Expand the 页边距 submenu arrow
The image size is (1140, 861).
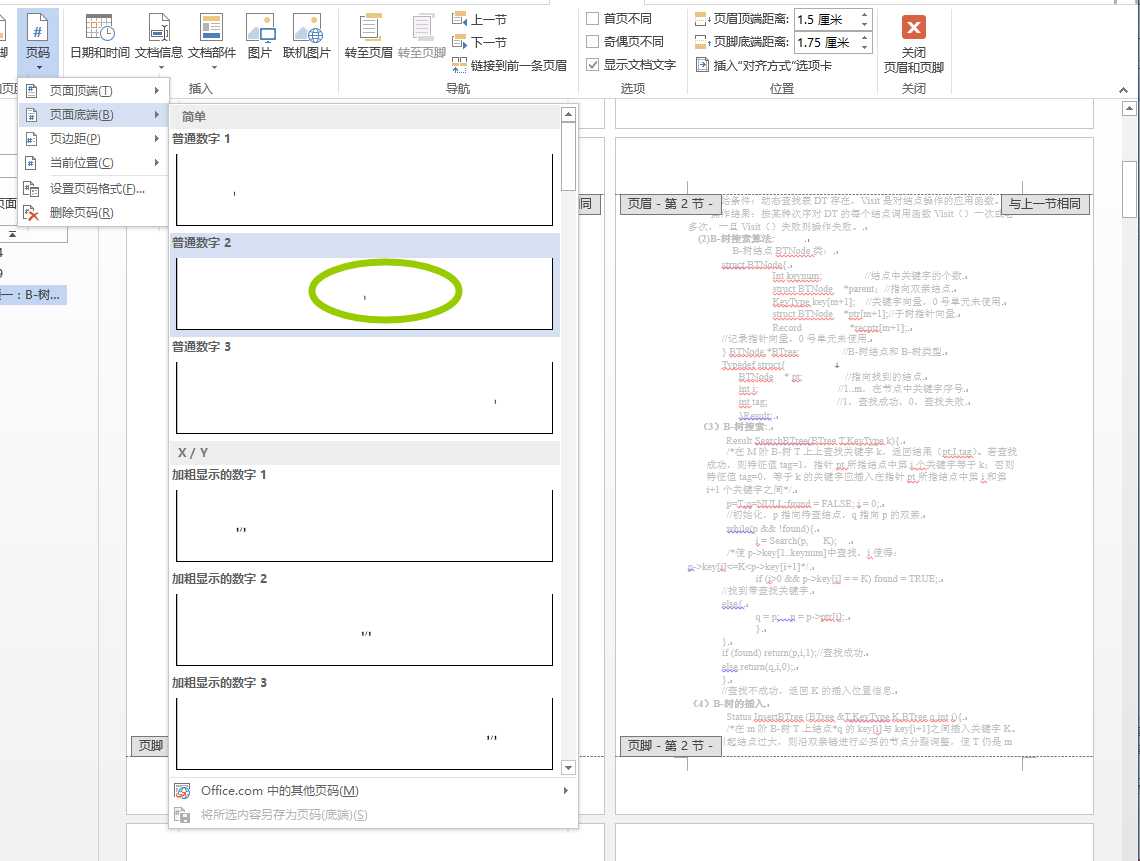156,139
